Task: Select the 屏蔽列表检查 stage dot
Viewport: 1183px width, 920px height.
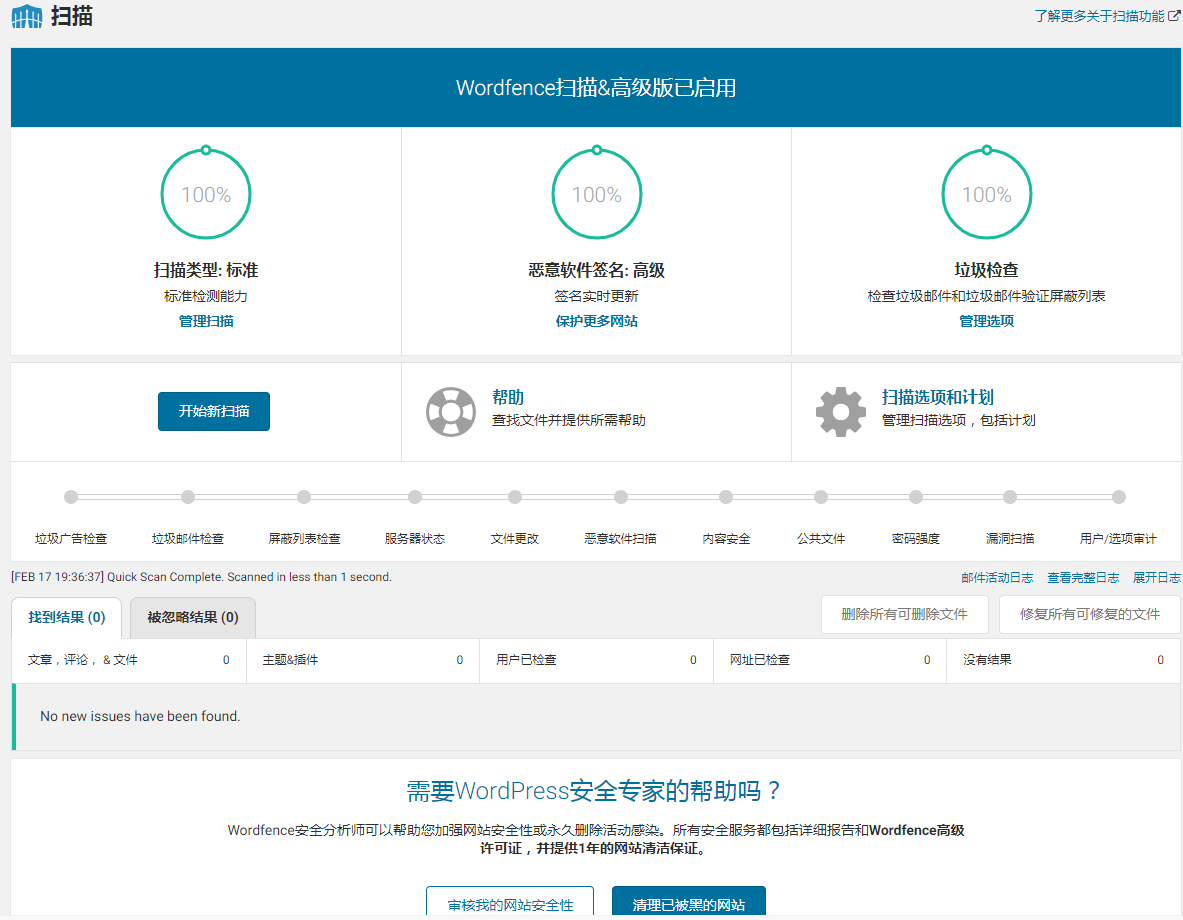Action: [304, 497]
